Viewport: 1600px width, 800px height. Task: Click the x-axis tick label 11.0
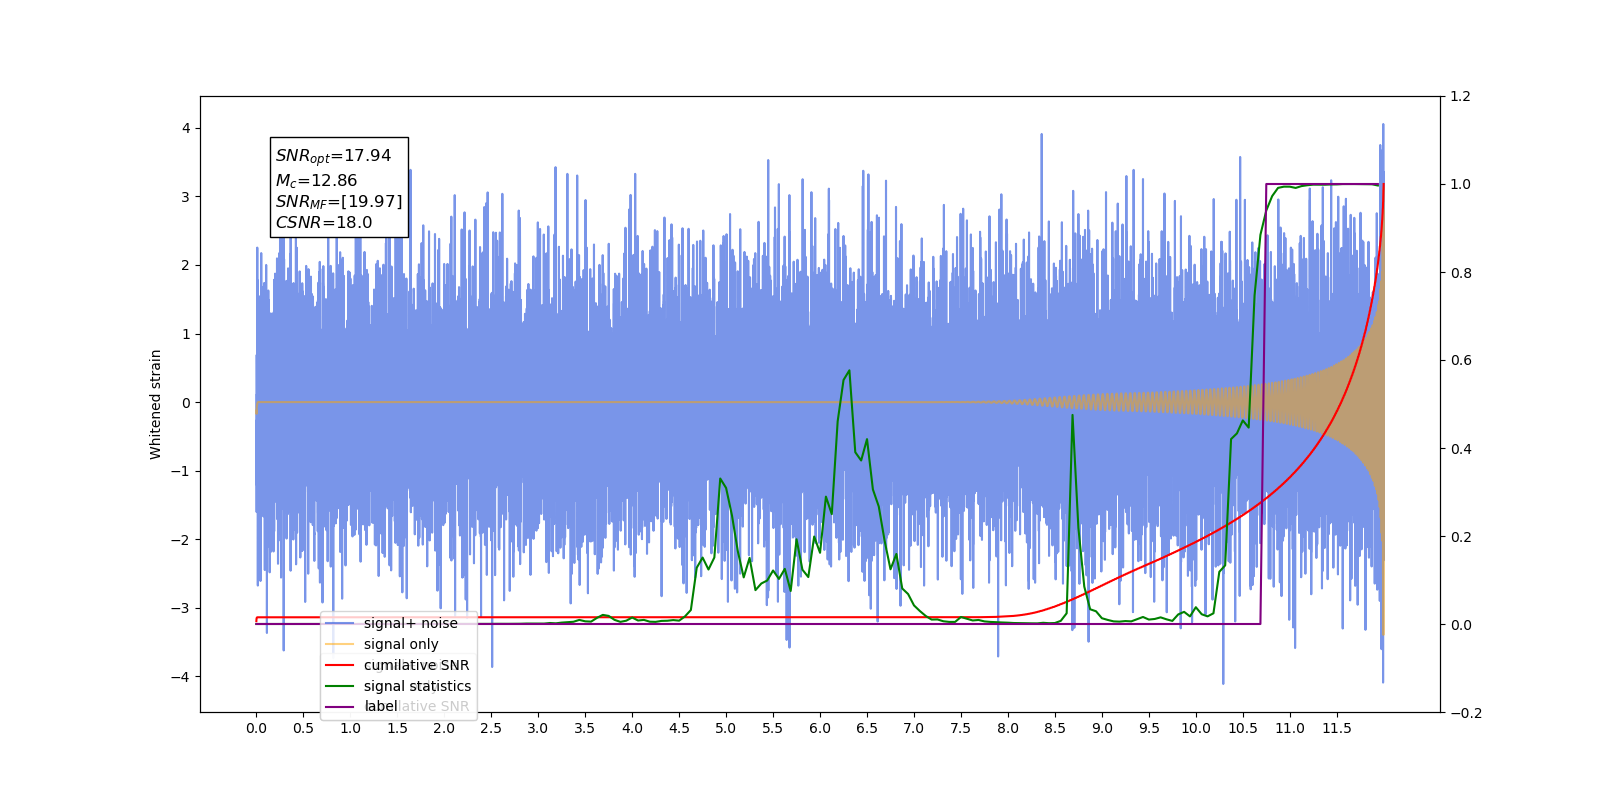1290,728
